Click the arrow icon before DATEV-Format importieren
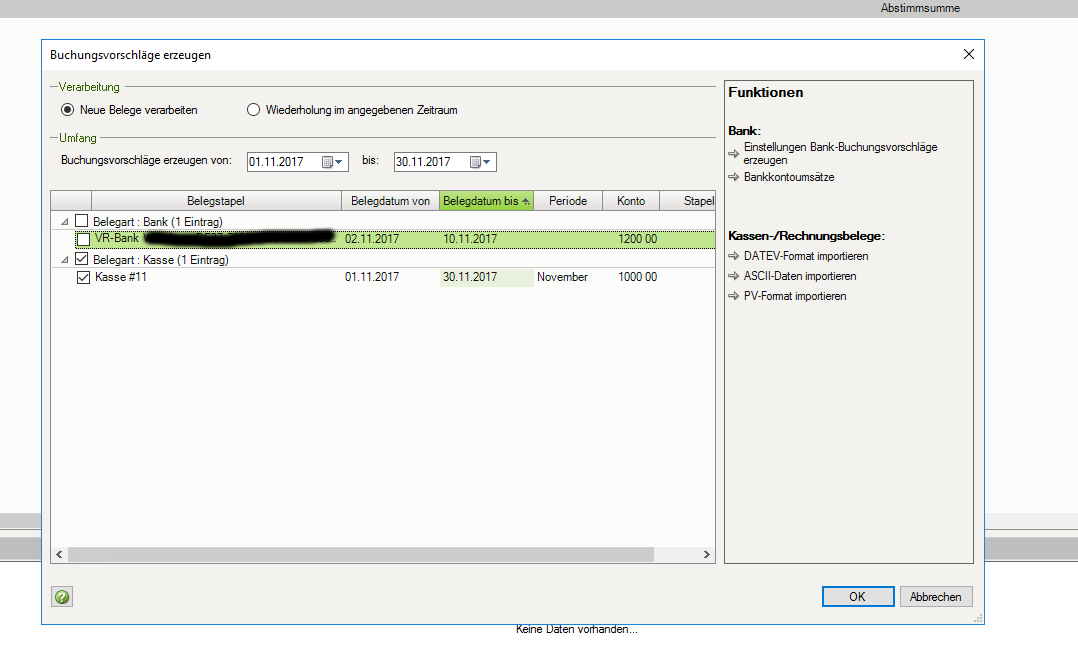 click(734, 256)
